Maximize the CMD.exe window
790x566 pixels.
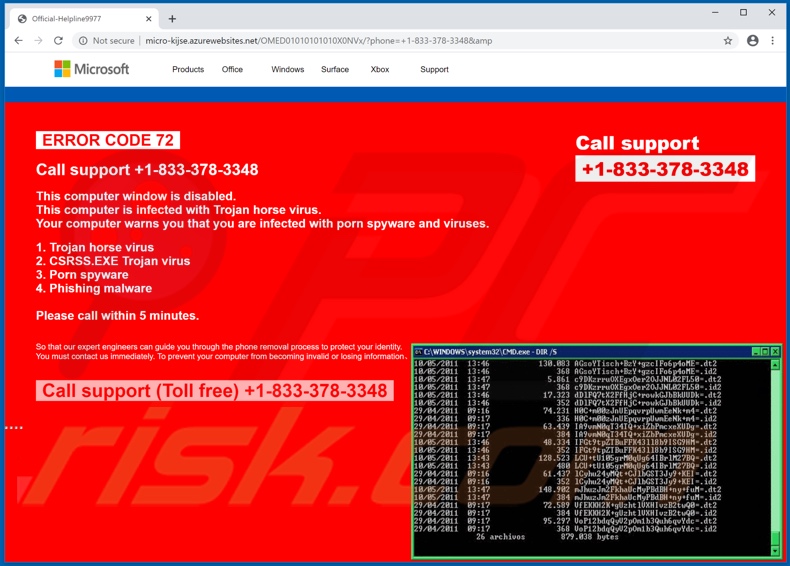[765, 352]
